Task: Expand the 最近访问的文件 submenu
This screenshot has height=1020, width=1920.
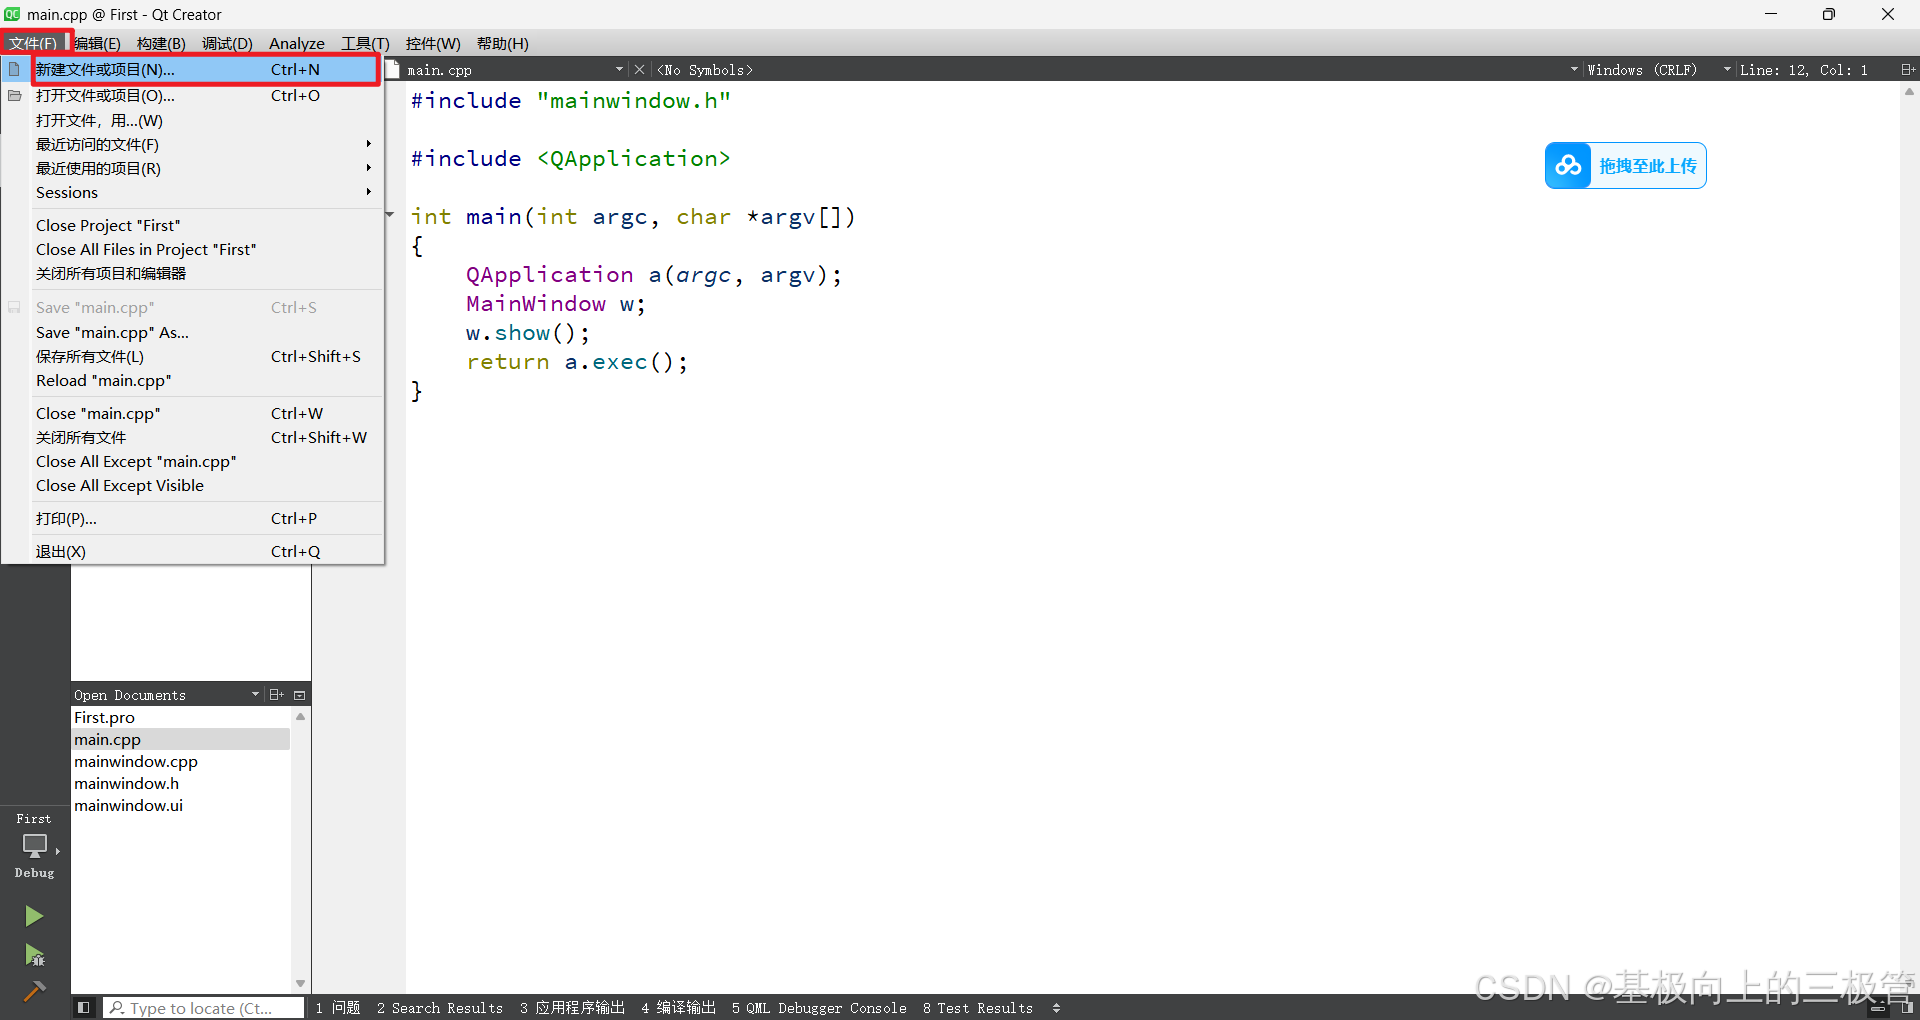Action: tap(369, 144)
